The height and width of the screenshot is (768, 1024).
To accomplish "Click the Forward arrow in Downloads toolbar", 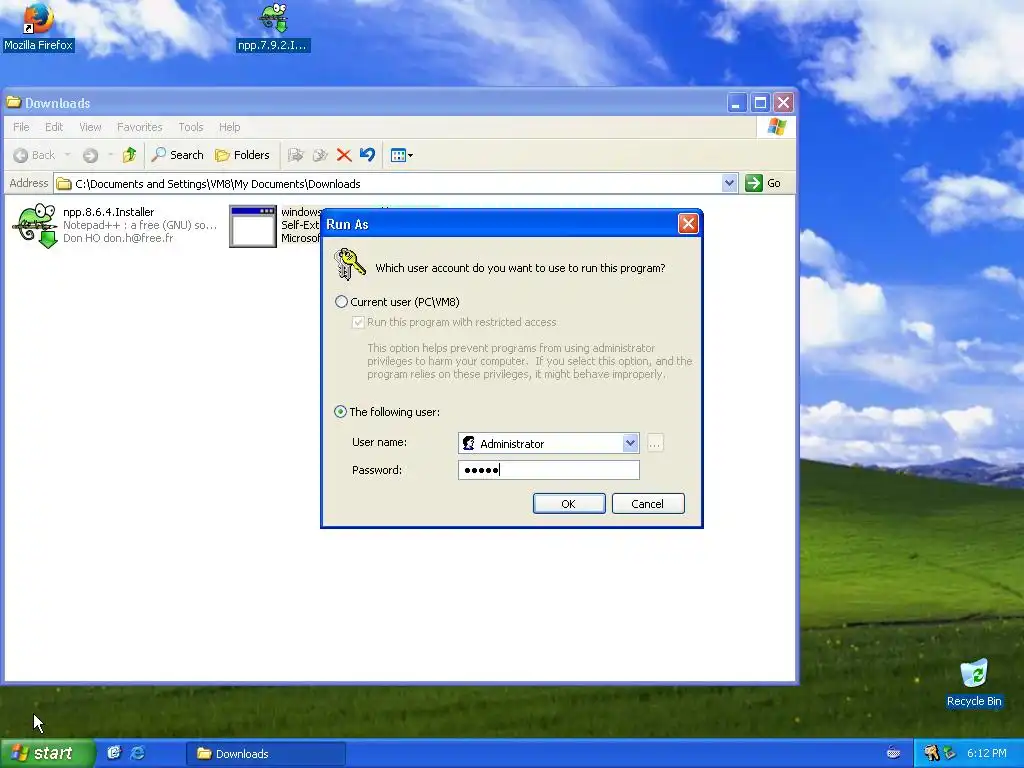I will [x=91, y=155].
